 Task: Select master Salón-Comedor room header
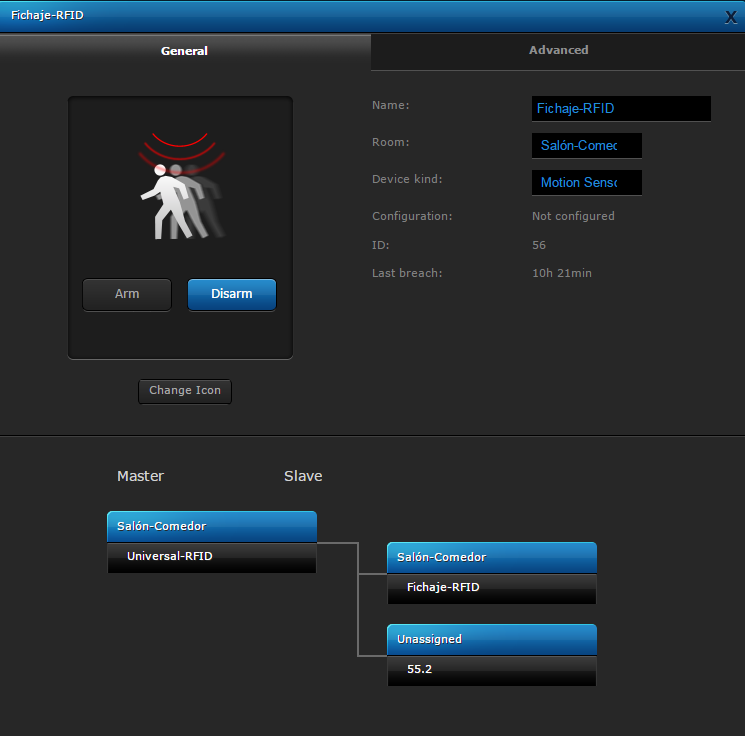(x=212, y=526)
